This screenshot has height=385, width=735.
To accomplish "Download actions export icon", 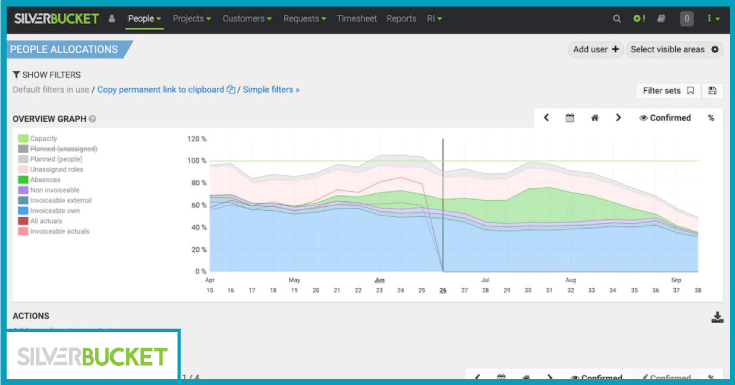I will point(717,317).
